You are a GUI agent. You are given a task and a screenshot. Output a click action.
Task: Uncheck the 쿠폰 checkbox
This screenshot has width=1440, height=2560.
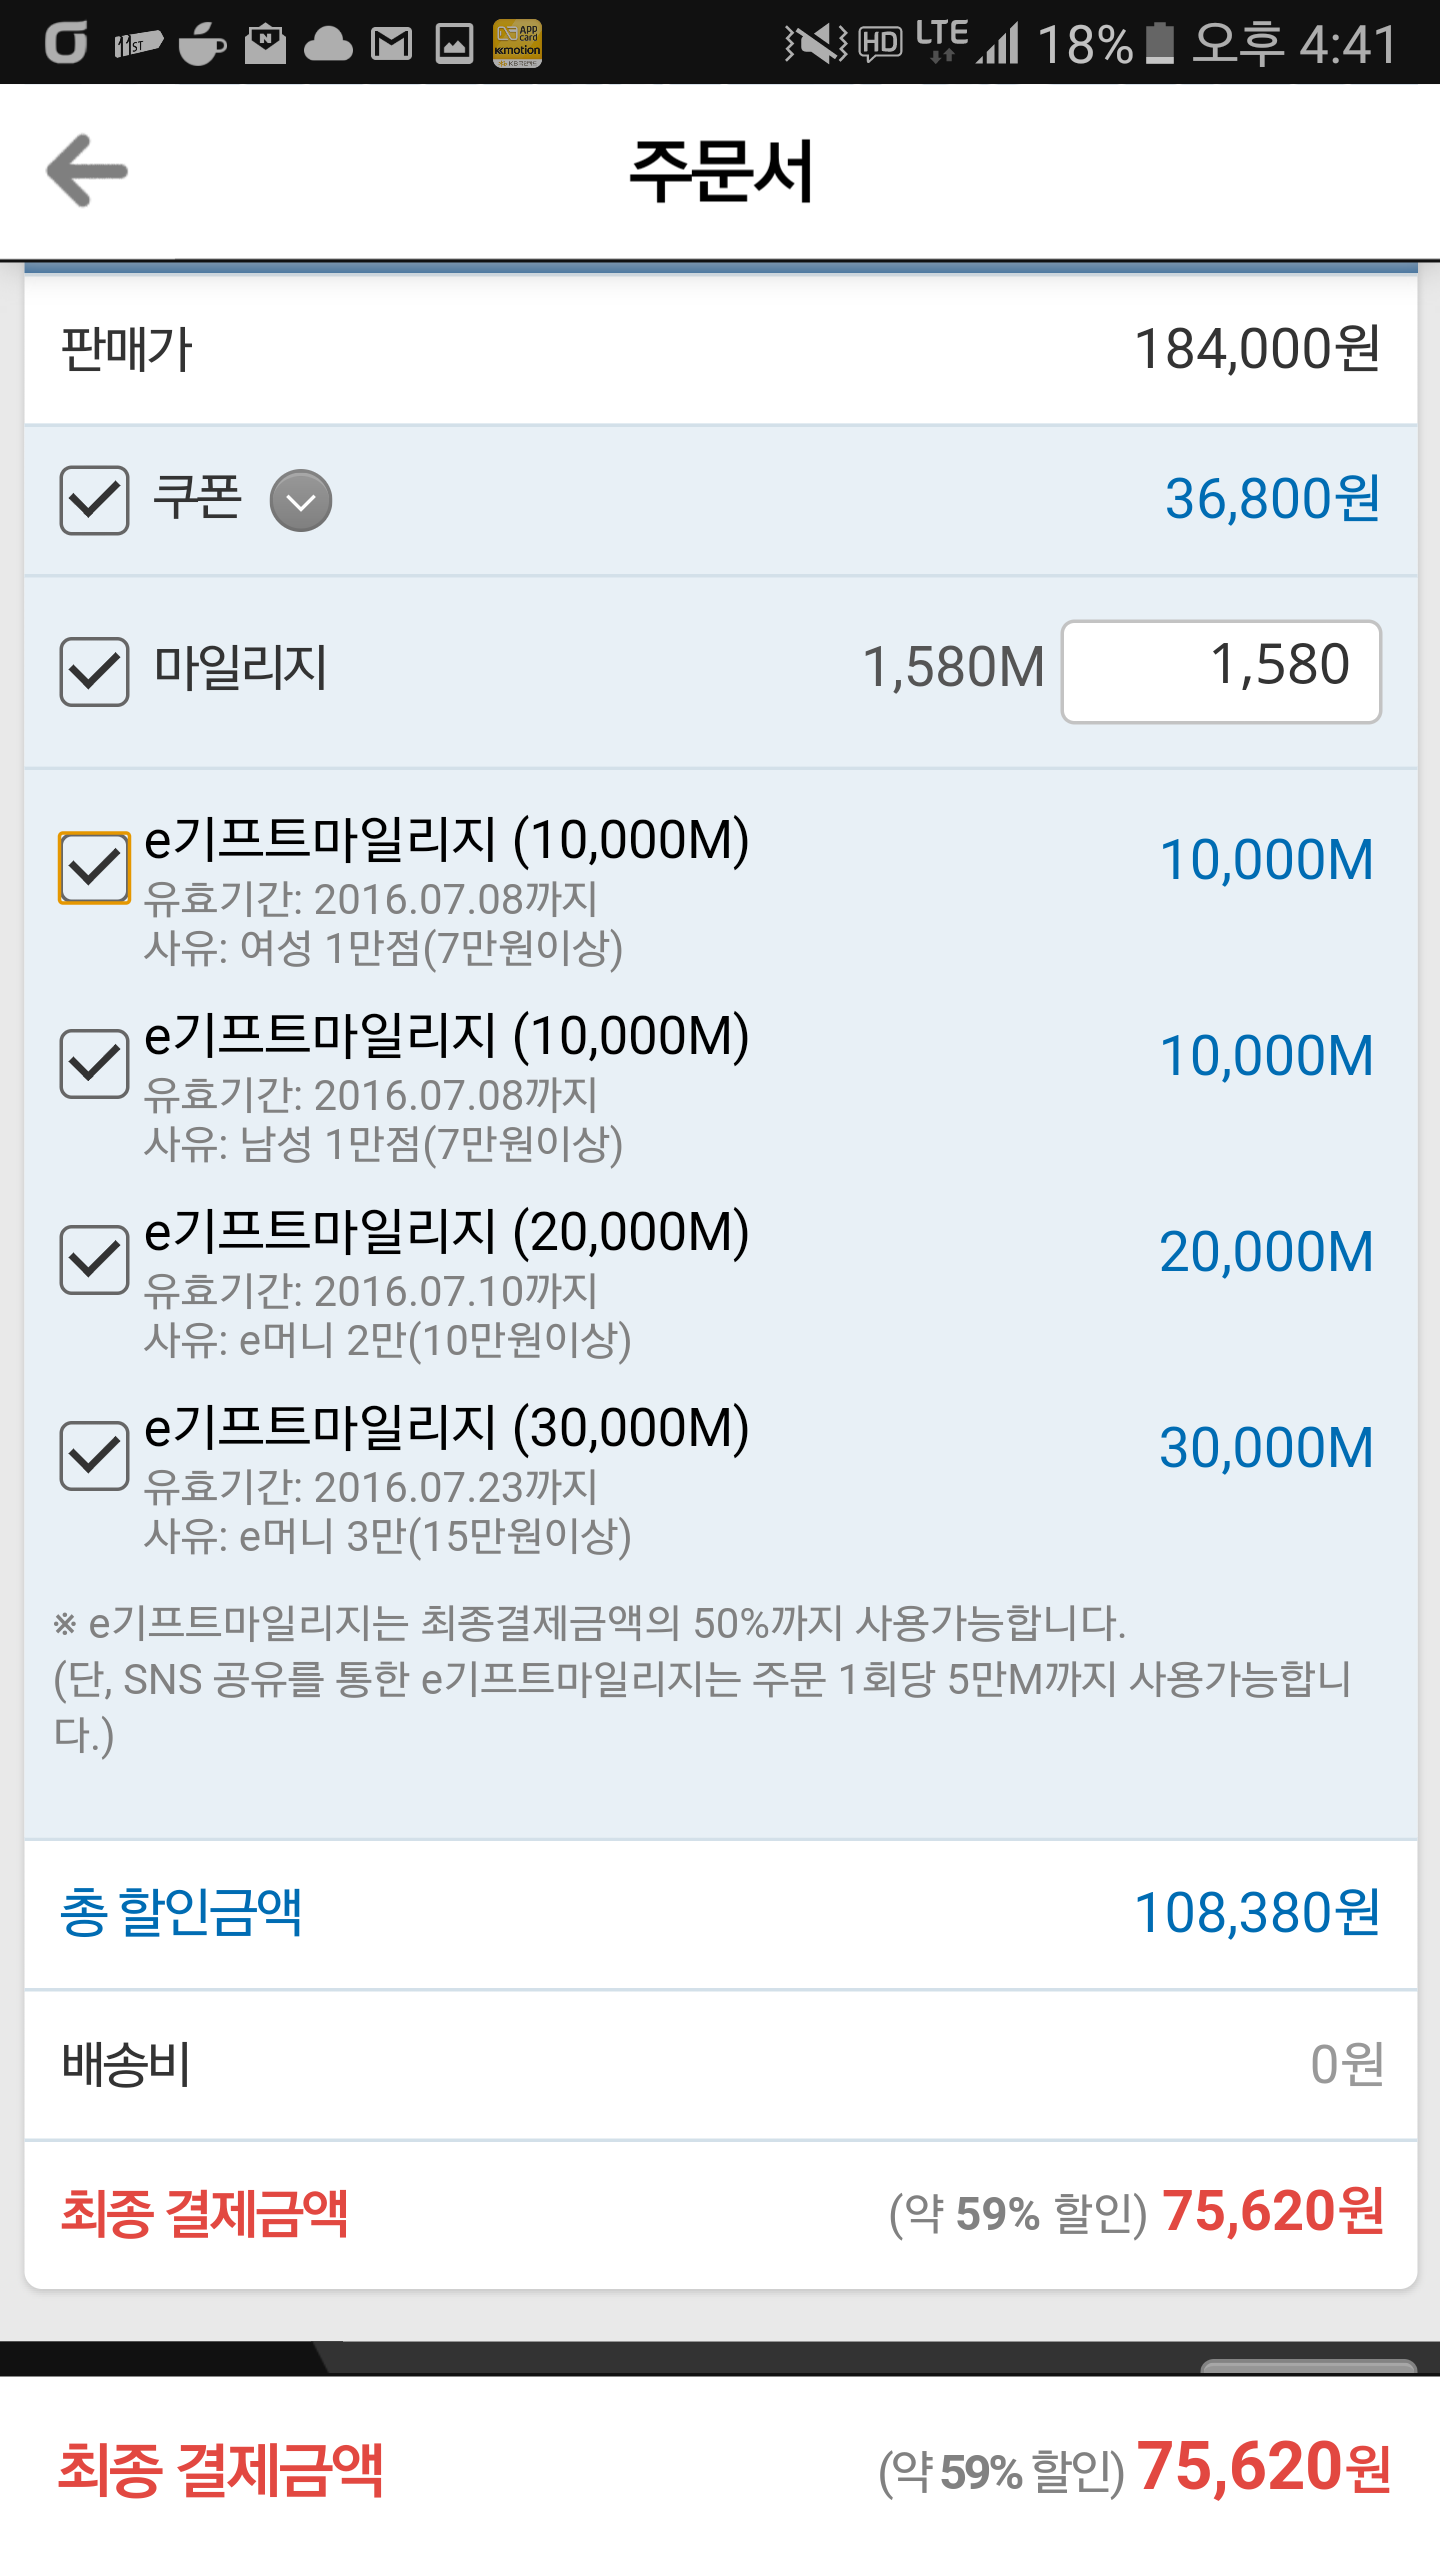point(94,500)
